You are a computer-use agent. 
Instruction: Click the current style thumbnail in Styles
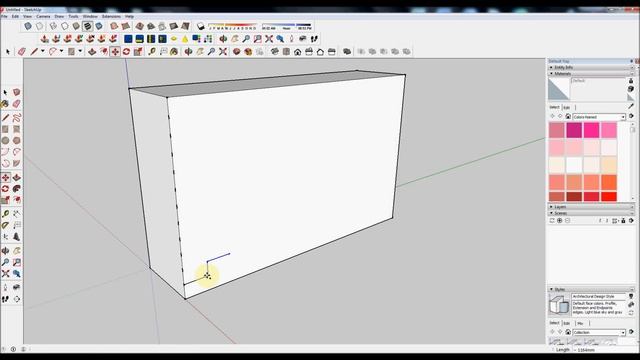click(x=558, y=304)
